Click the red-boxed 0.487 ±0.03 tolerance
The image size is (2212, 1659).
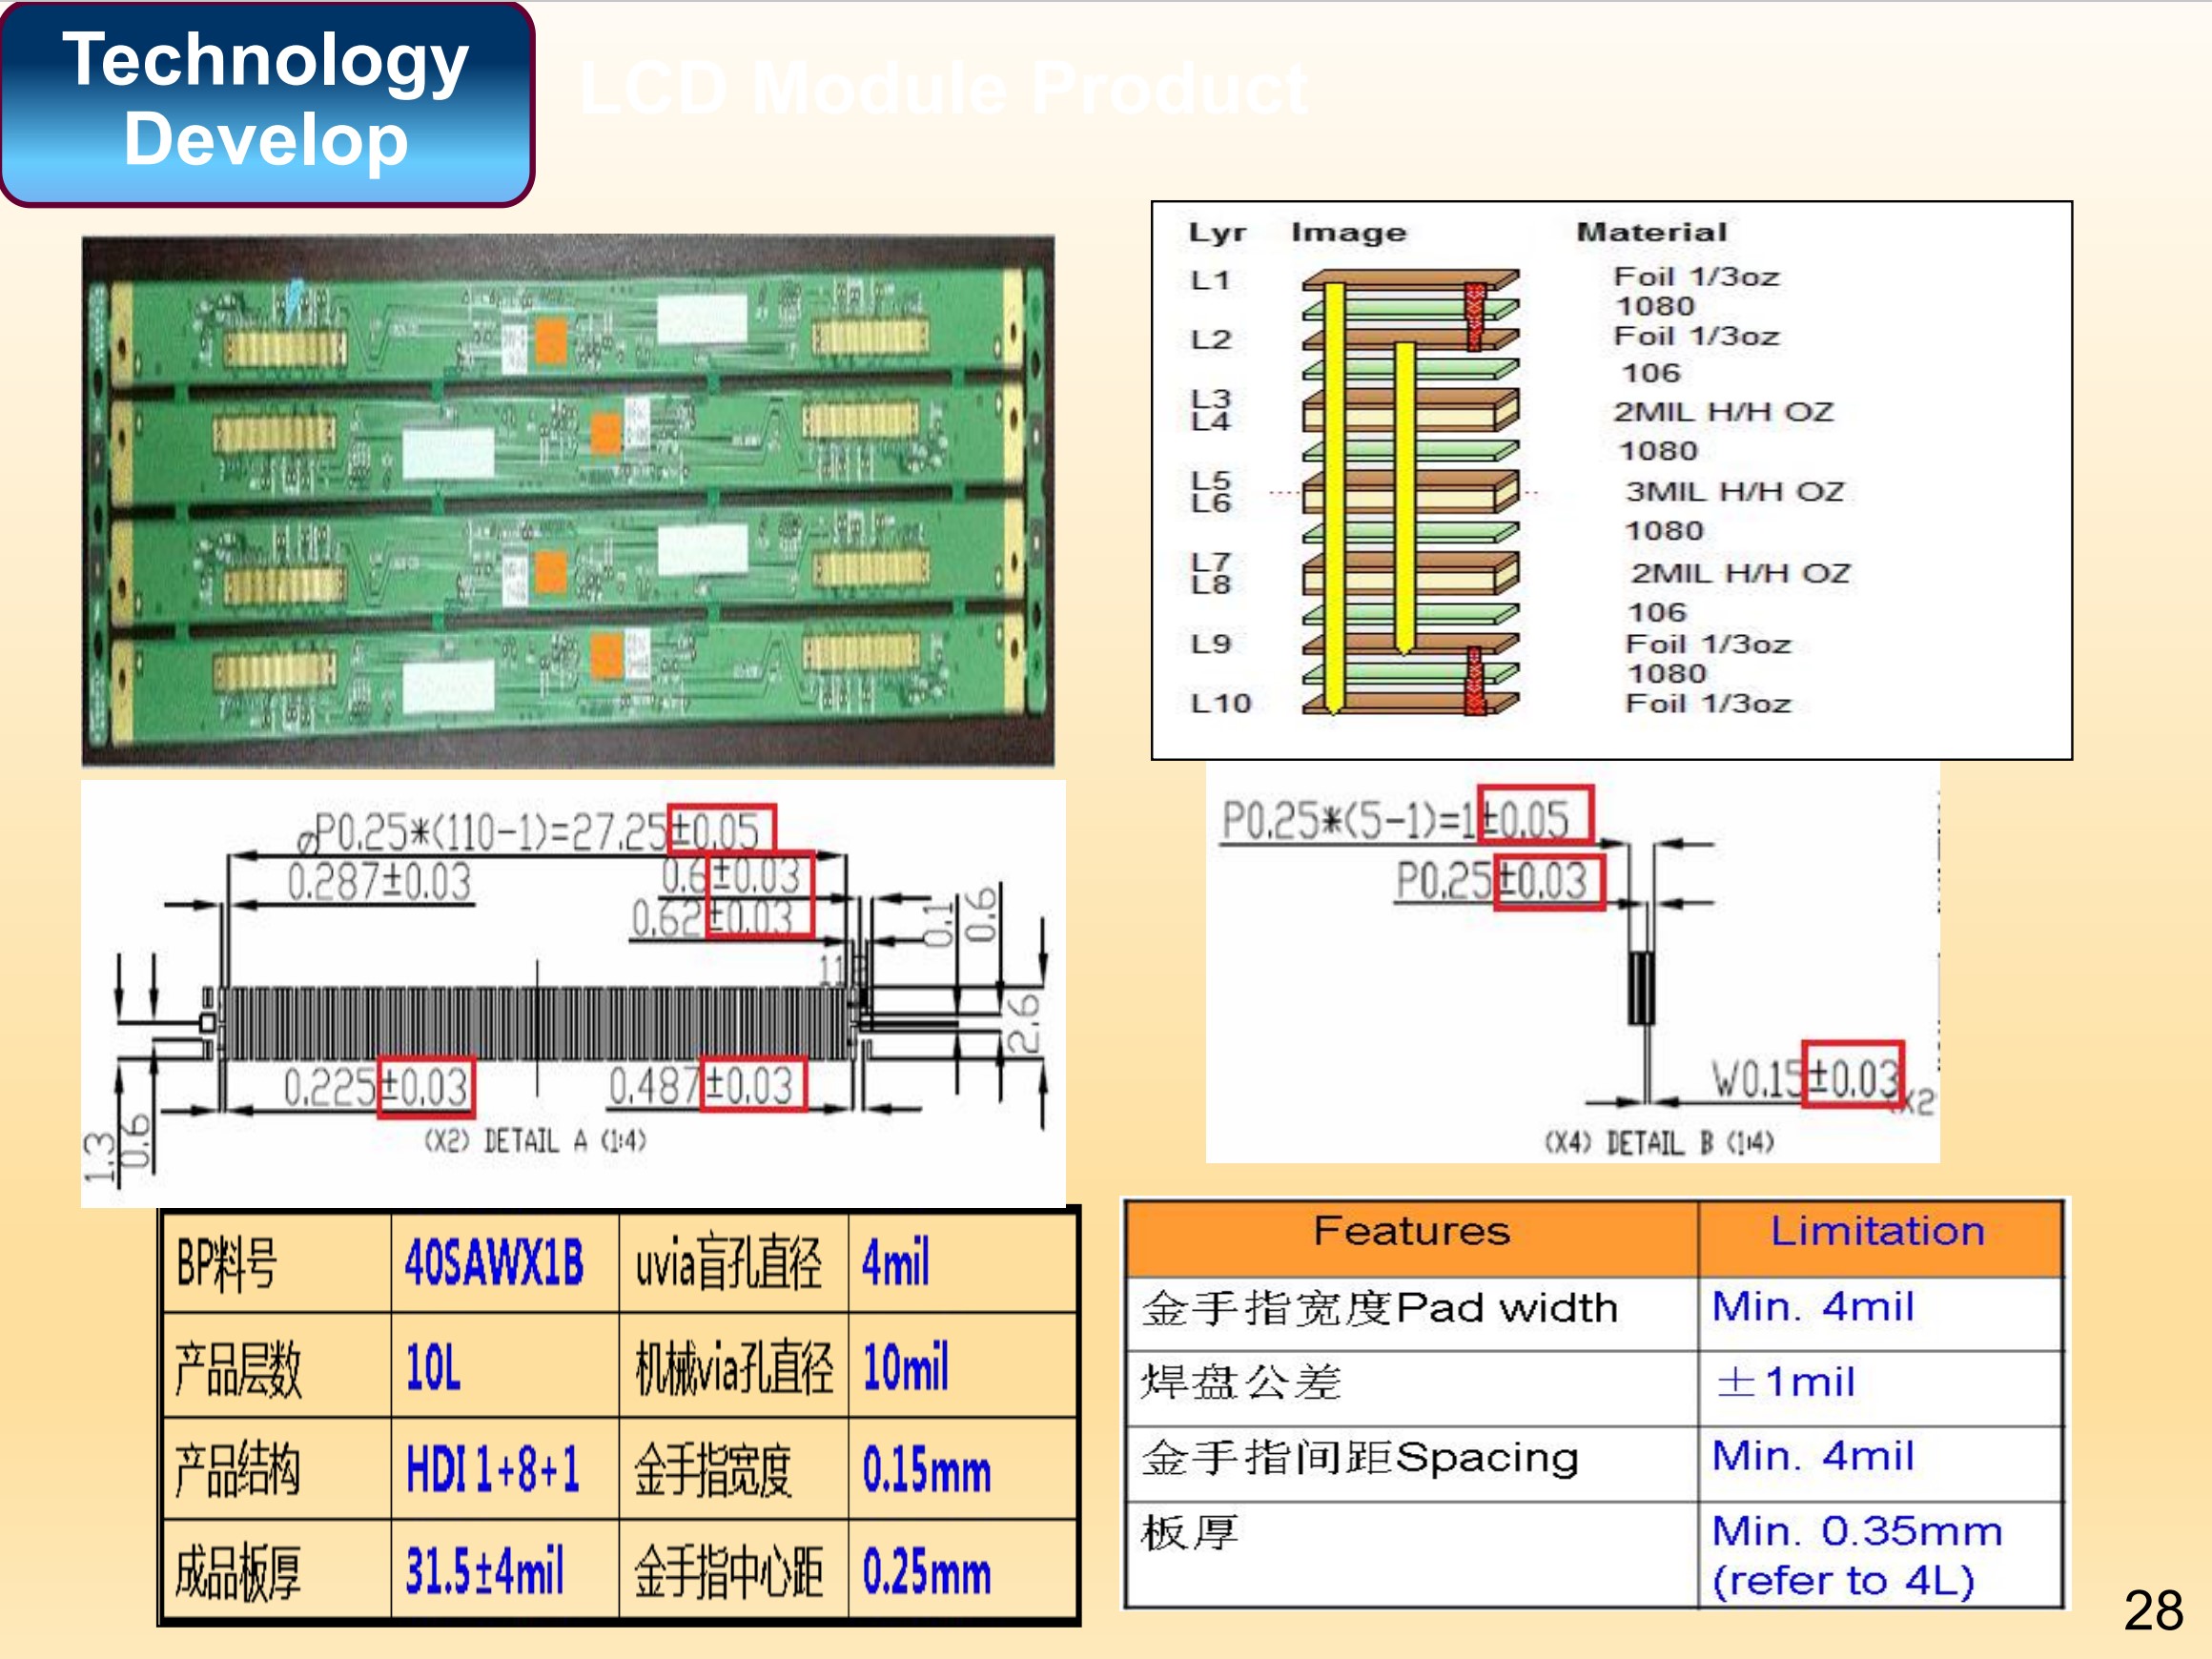click(752, 1086)
